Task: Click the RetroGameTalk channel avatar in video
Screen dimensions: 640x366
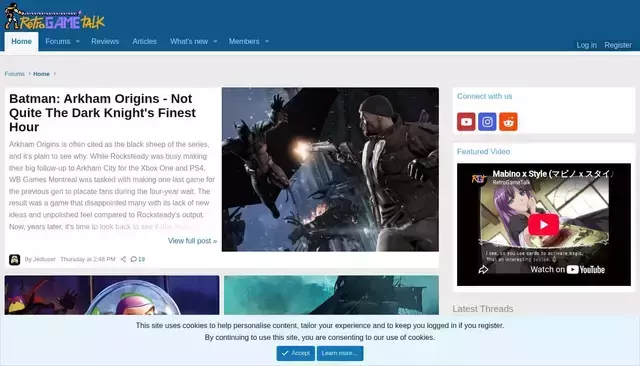Action: [x=479, y=178]
